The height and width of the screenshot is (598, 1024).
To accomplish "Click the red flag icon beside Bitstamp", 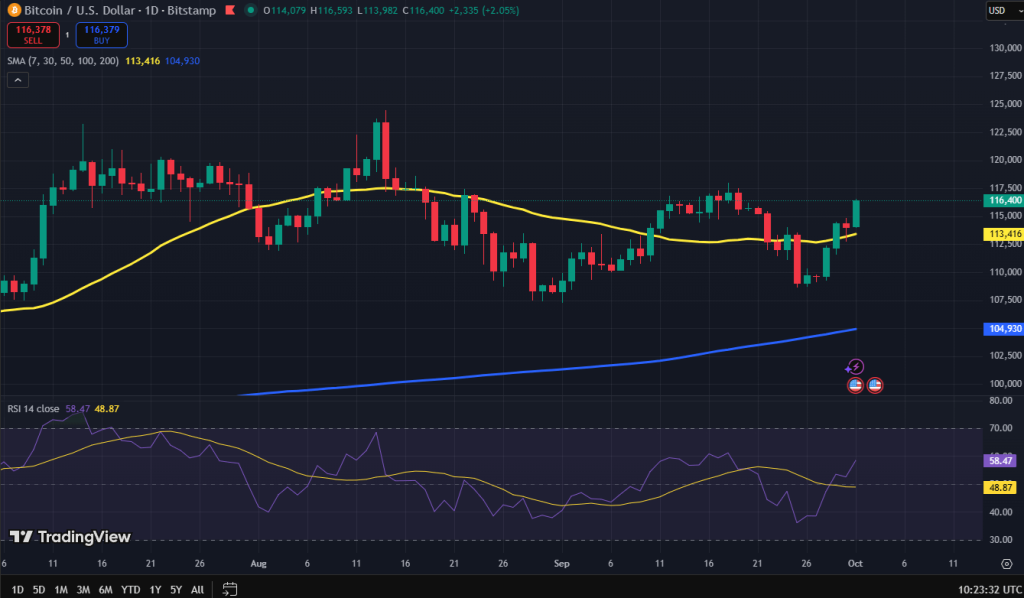I will [x=230, y=10].
